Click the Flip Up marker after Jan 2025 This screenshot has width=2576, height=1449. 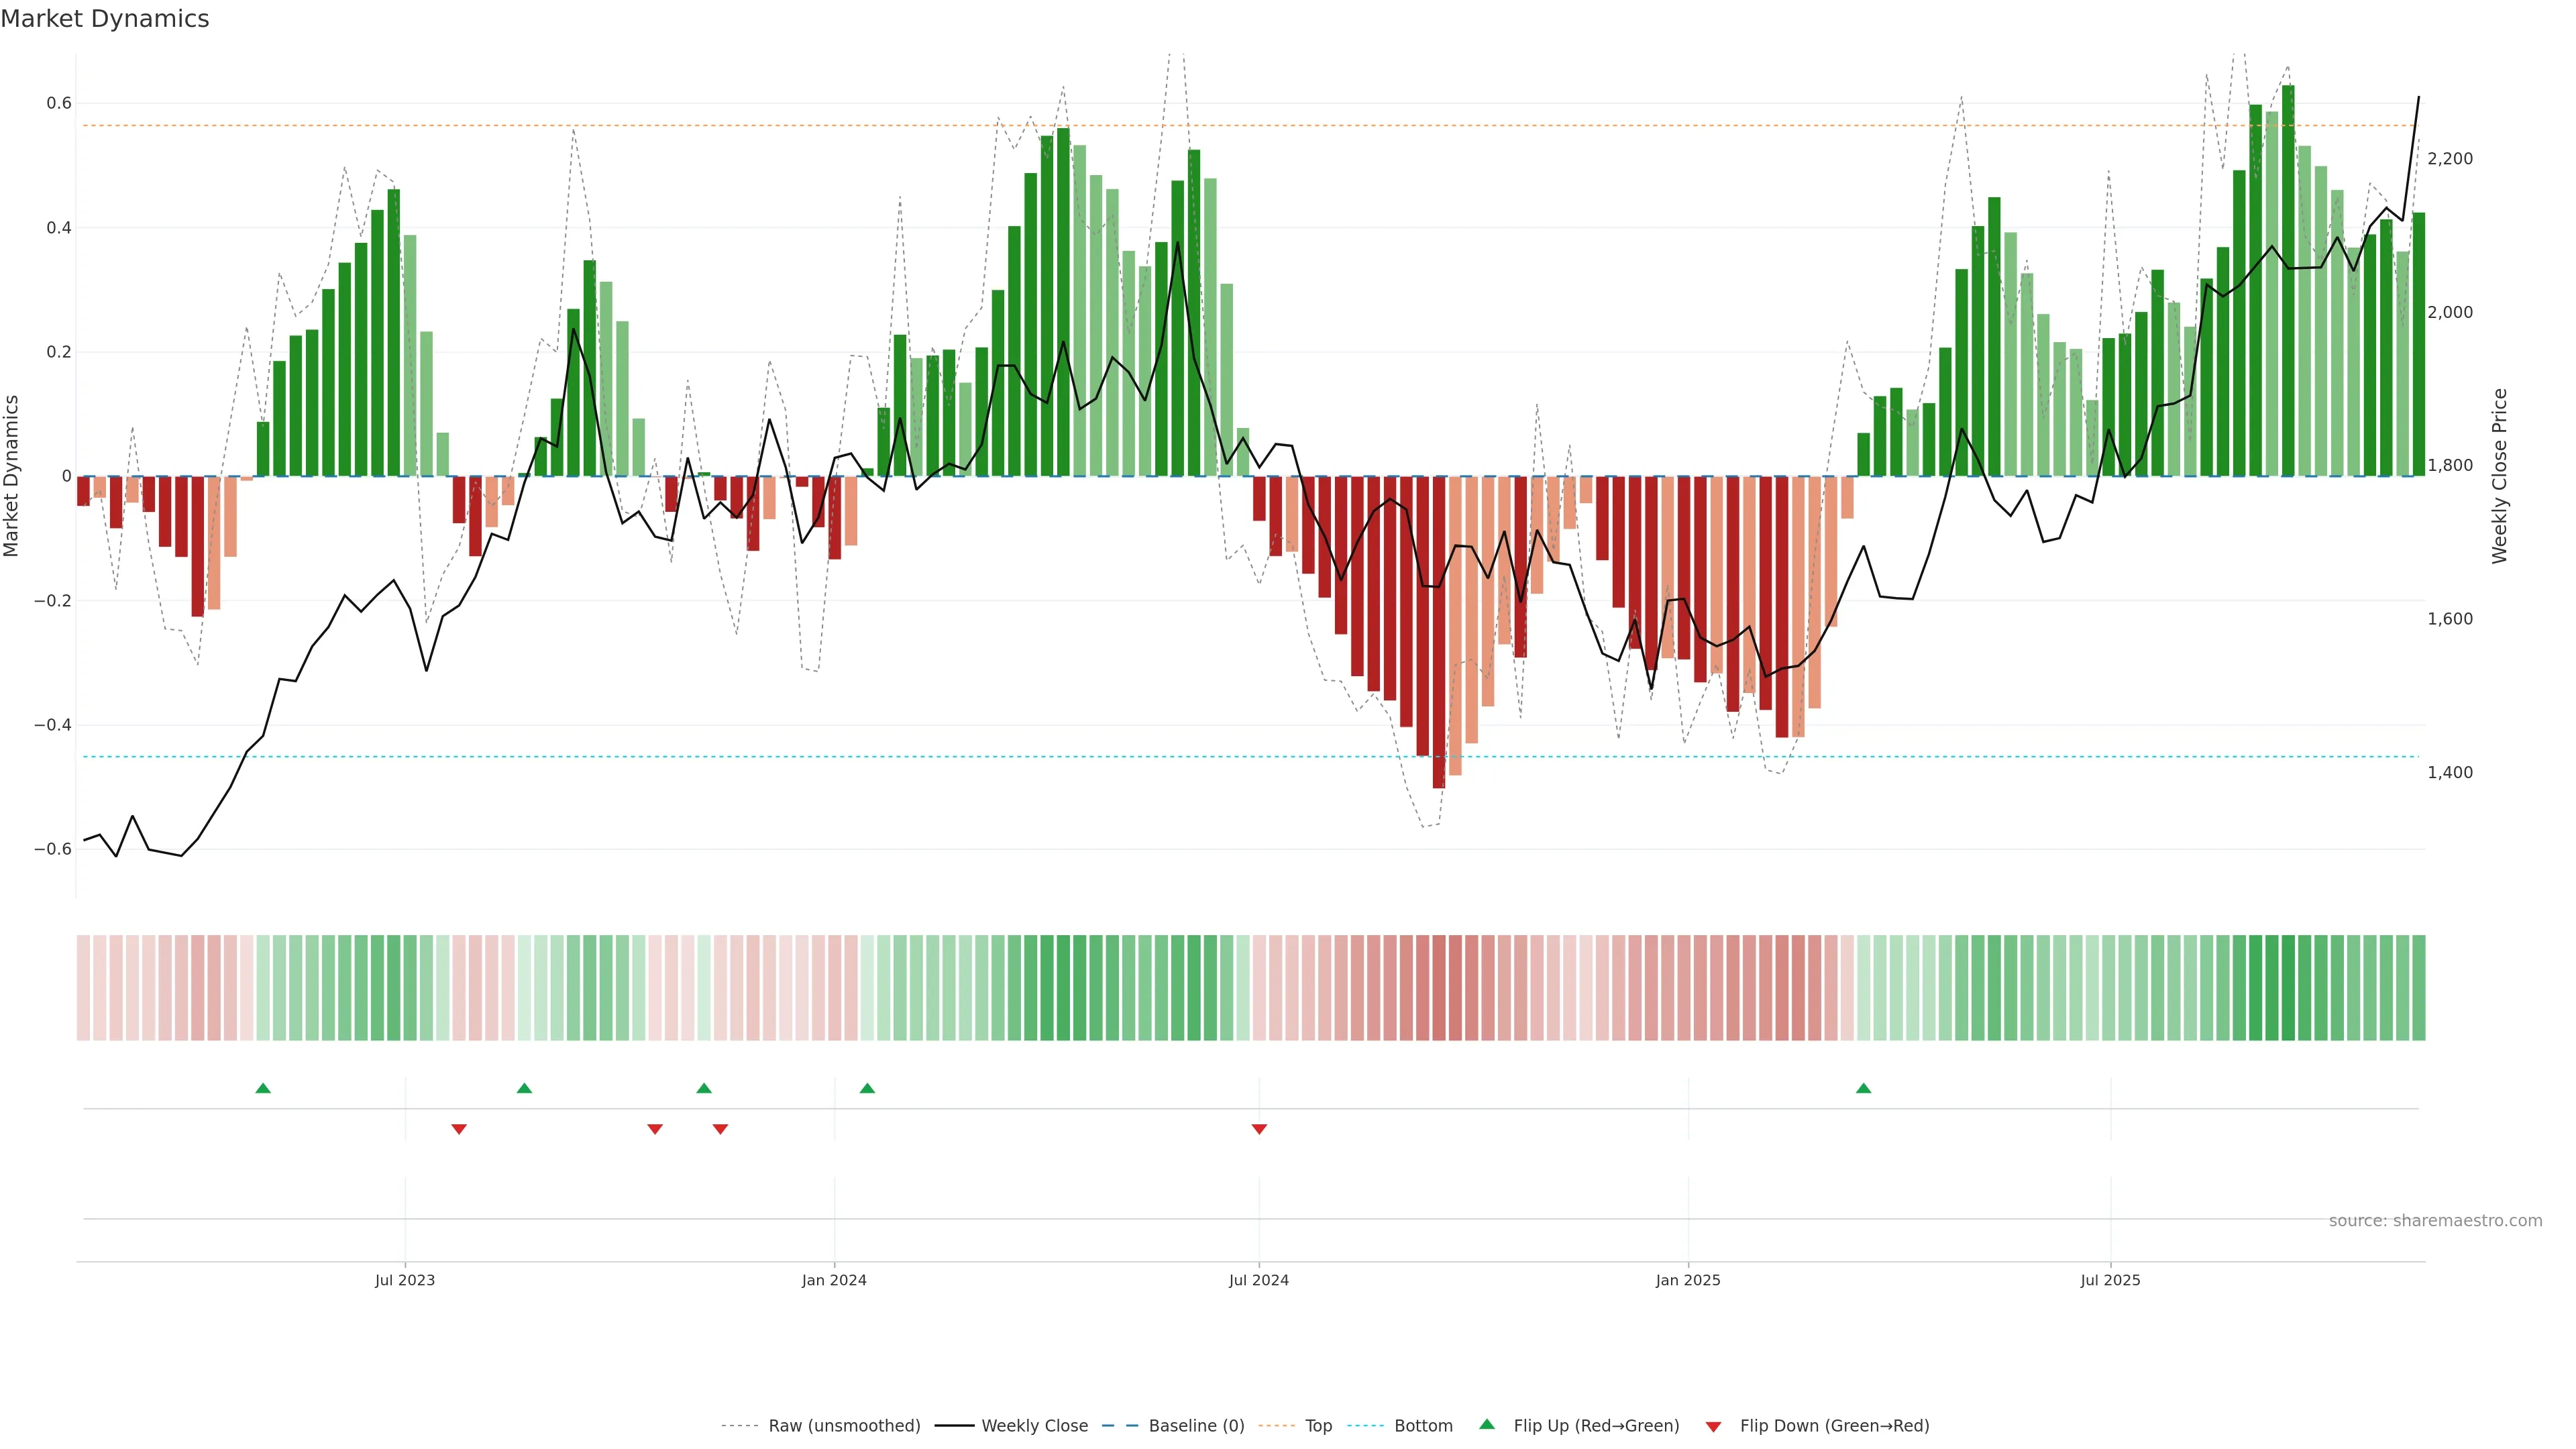click(x=1863, y=1088)
